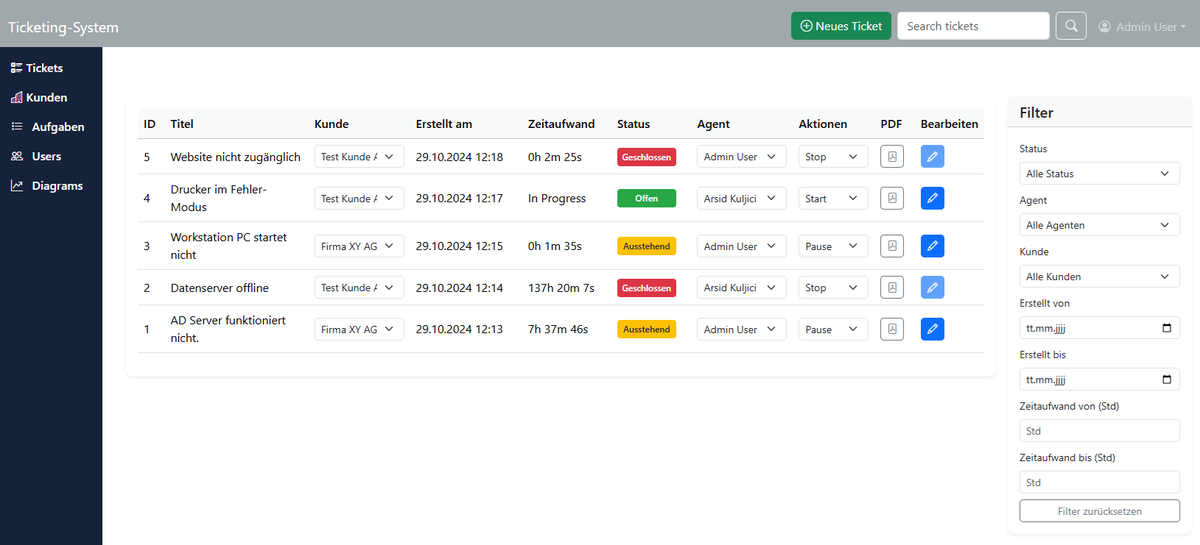The image size is (1200, 545).
Task: Open the Aufgaben sidebar item
Action: [x=57, y=127]
